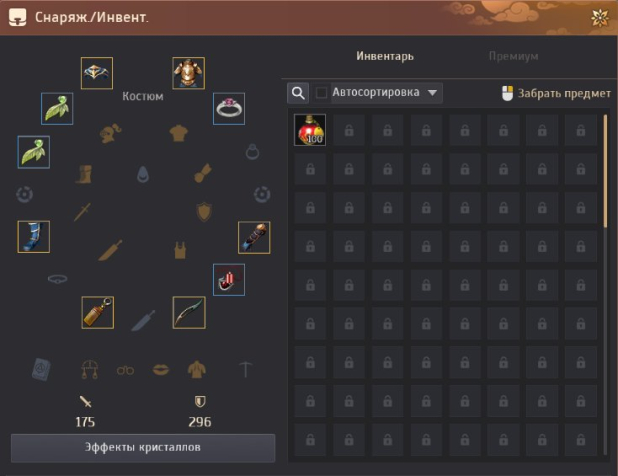Select the curved bow weapon slot
The image size is (618, 476).
coord(189,312)
